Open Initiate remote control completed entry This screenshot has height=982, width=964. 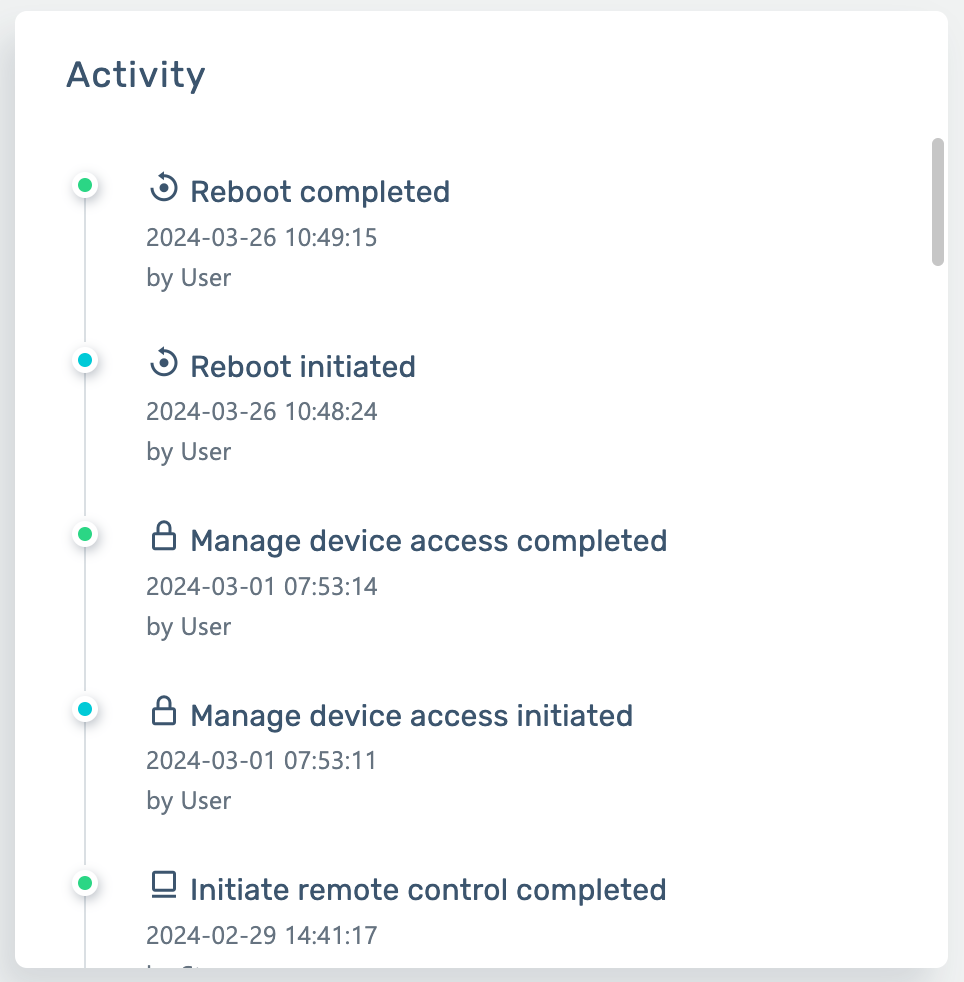point(428,890)
